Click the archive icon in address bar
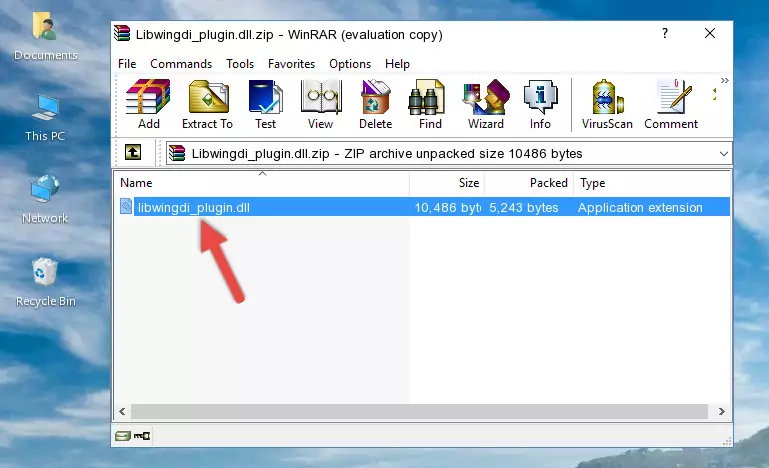 [x=178, y=153]
